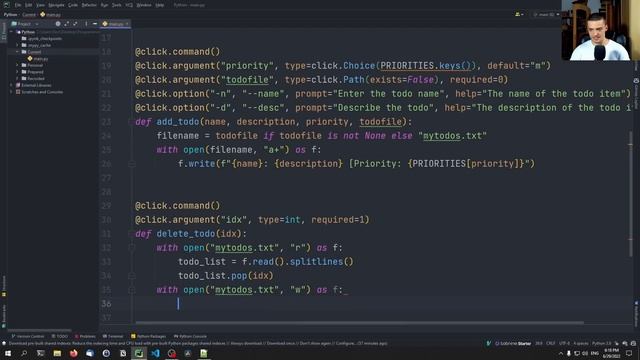The image size is (640, 360).
Task: Open Project panel options (vertical dots)
Action: click(86, 24)
